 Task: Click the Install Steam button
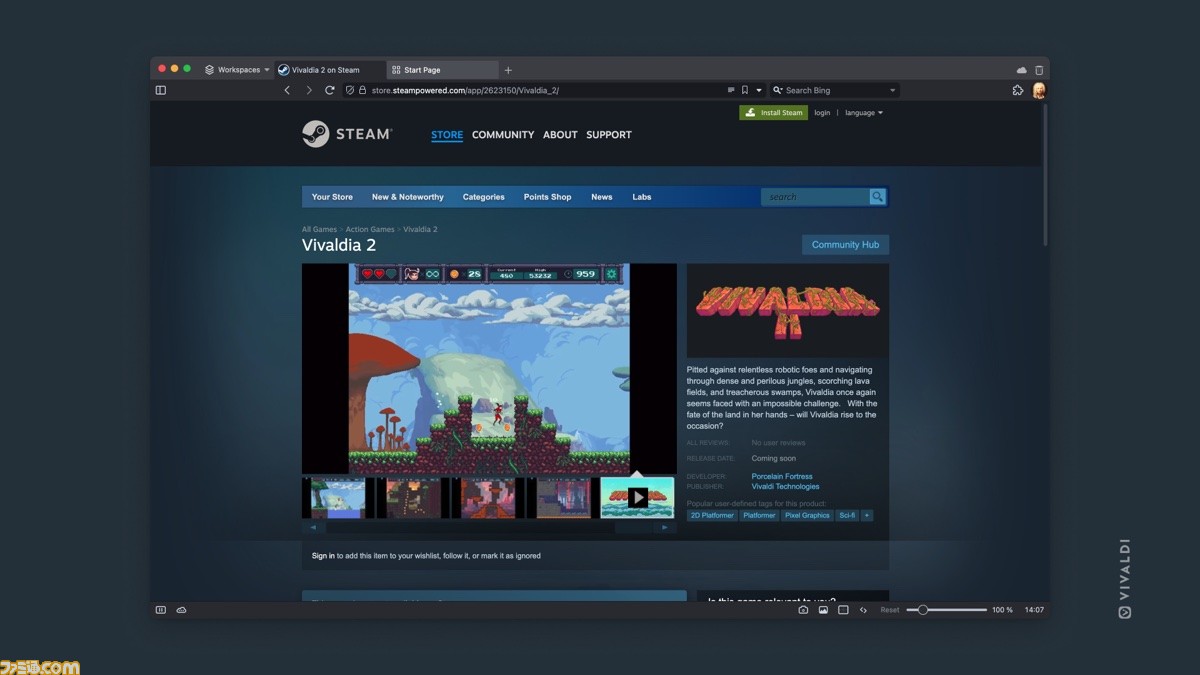pyautogui.click(x=774, y=113)
